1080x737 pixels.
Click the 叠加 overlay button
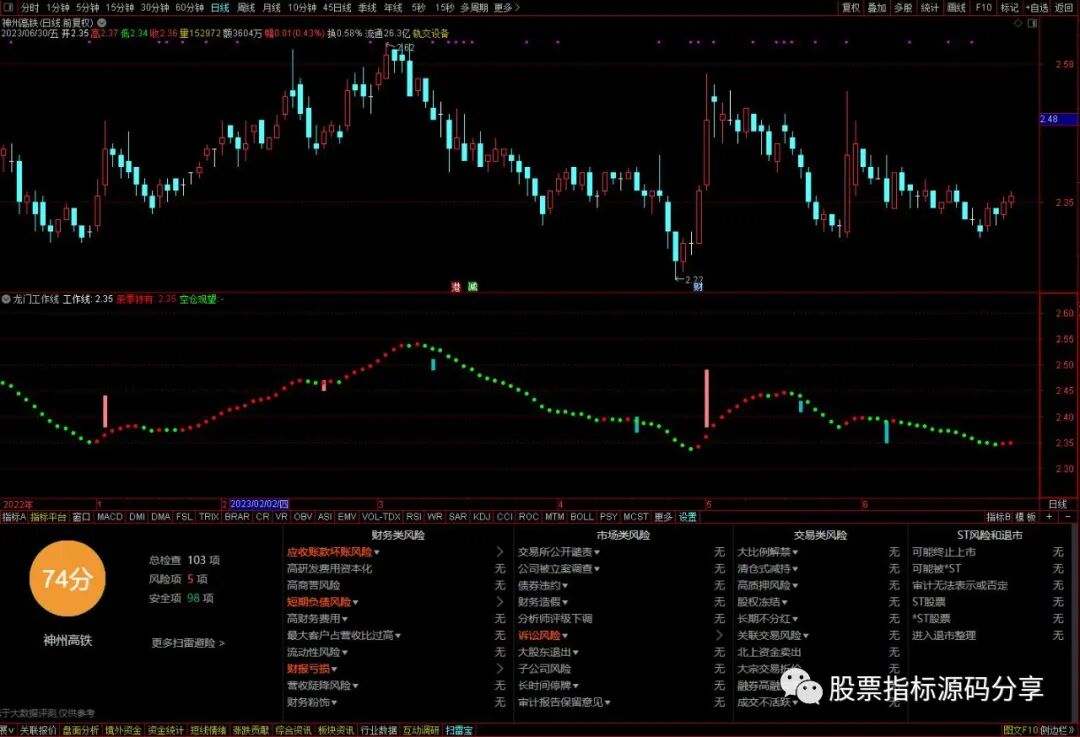877,8
